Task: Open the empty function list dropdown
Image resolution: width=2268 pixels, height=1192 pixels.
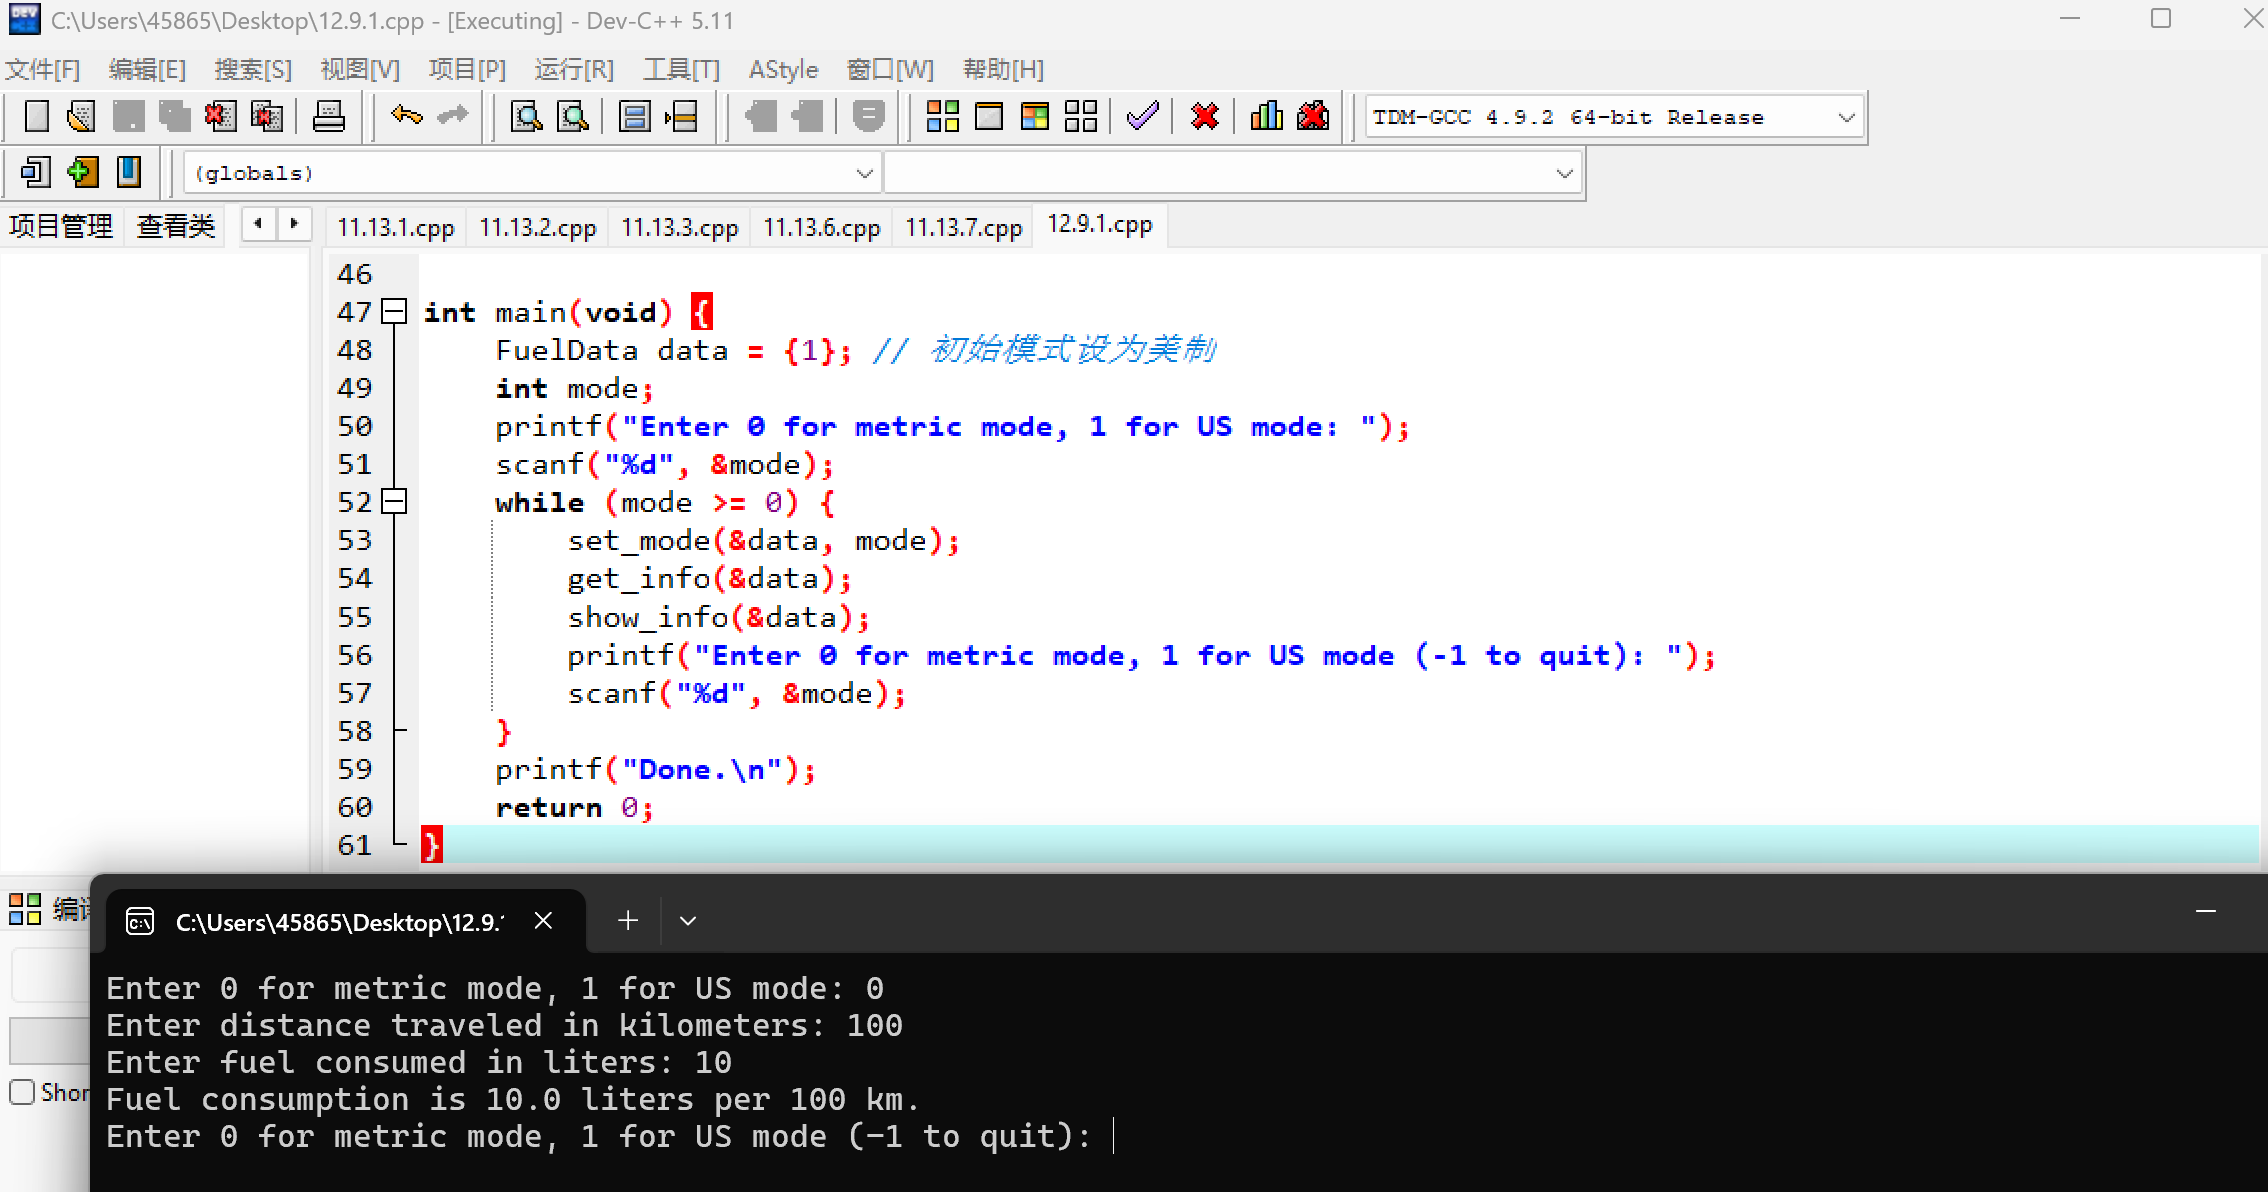Action: coord(1564,174)
